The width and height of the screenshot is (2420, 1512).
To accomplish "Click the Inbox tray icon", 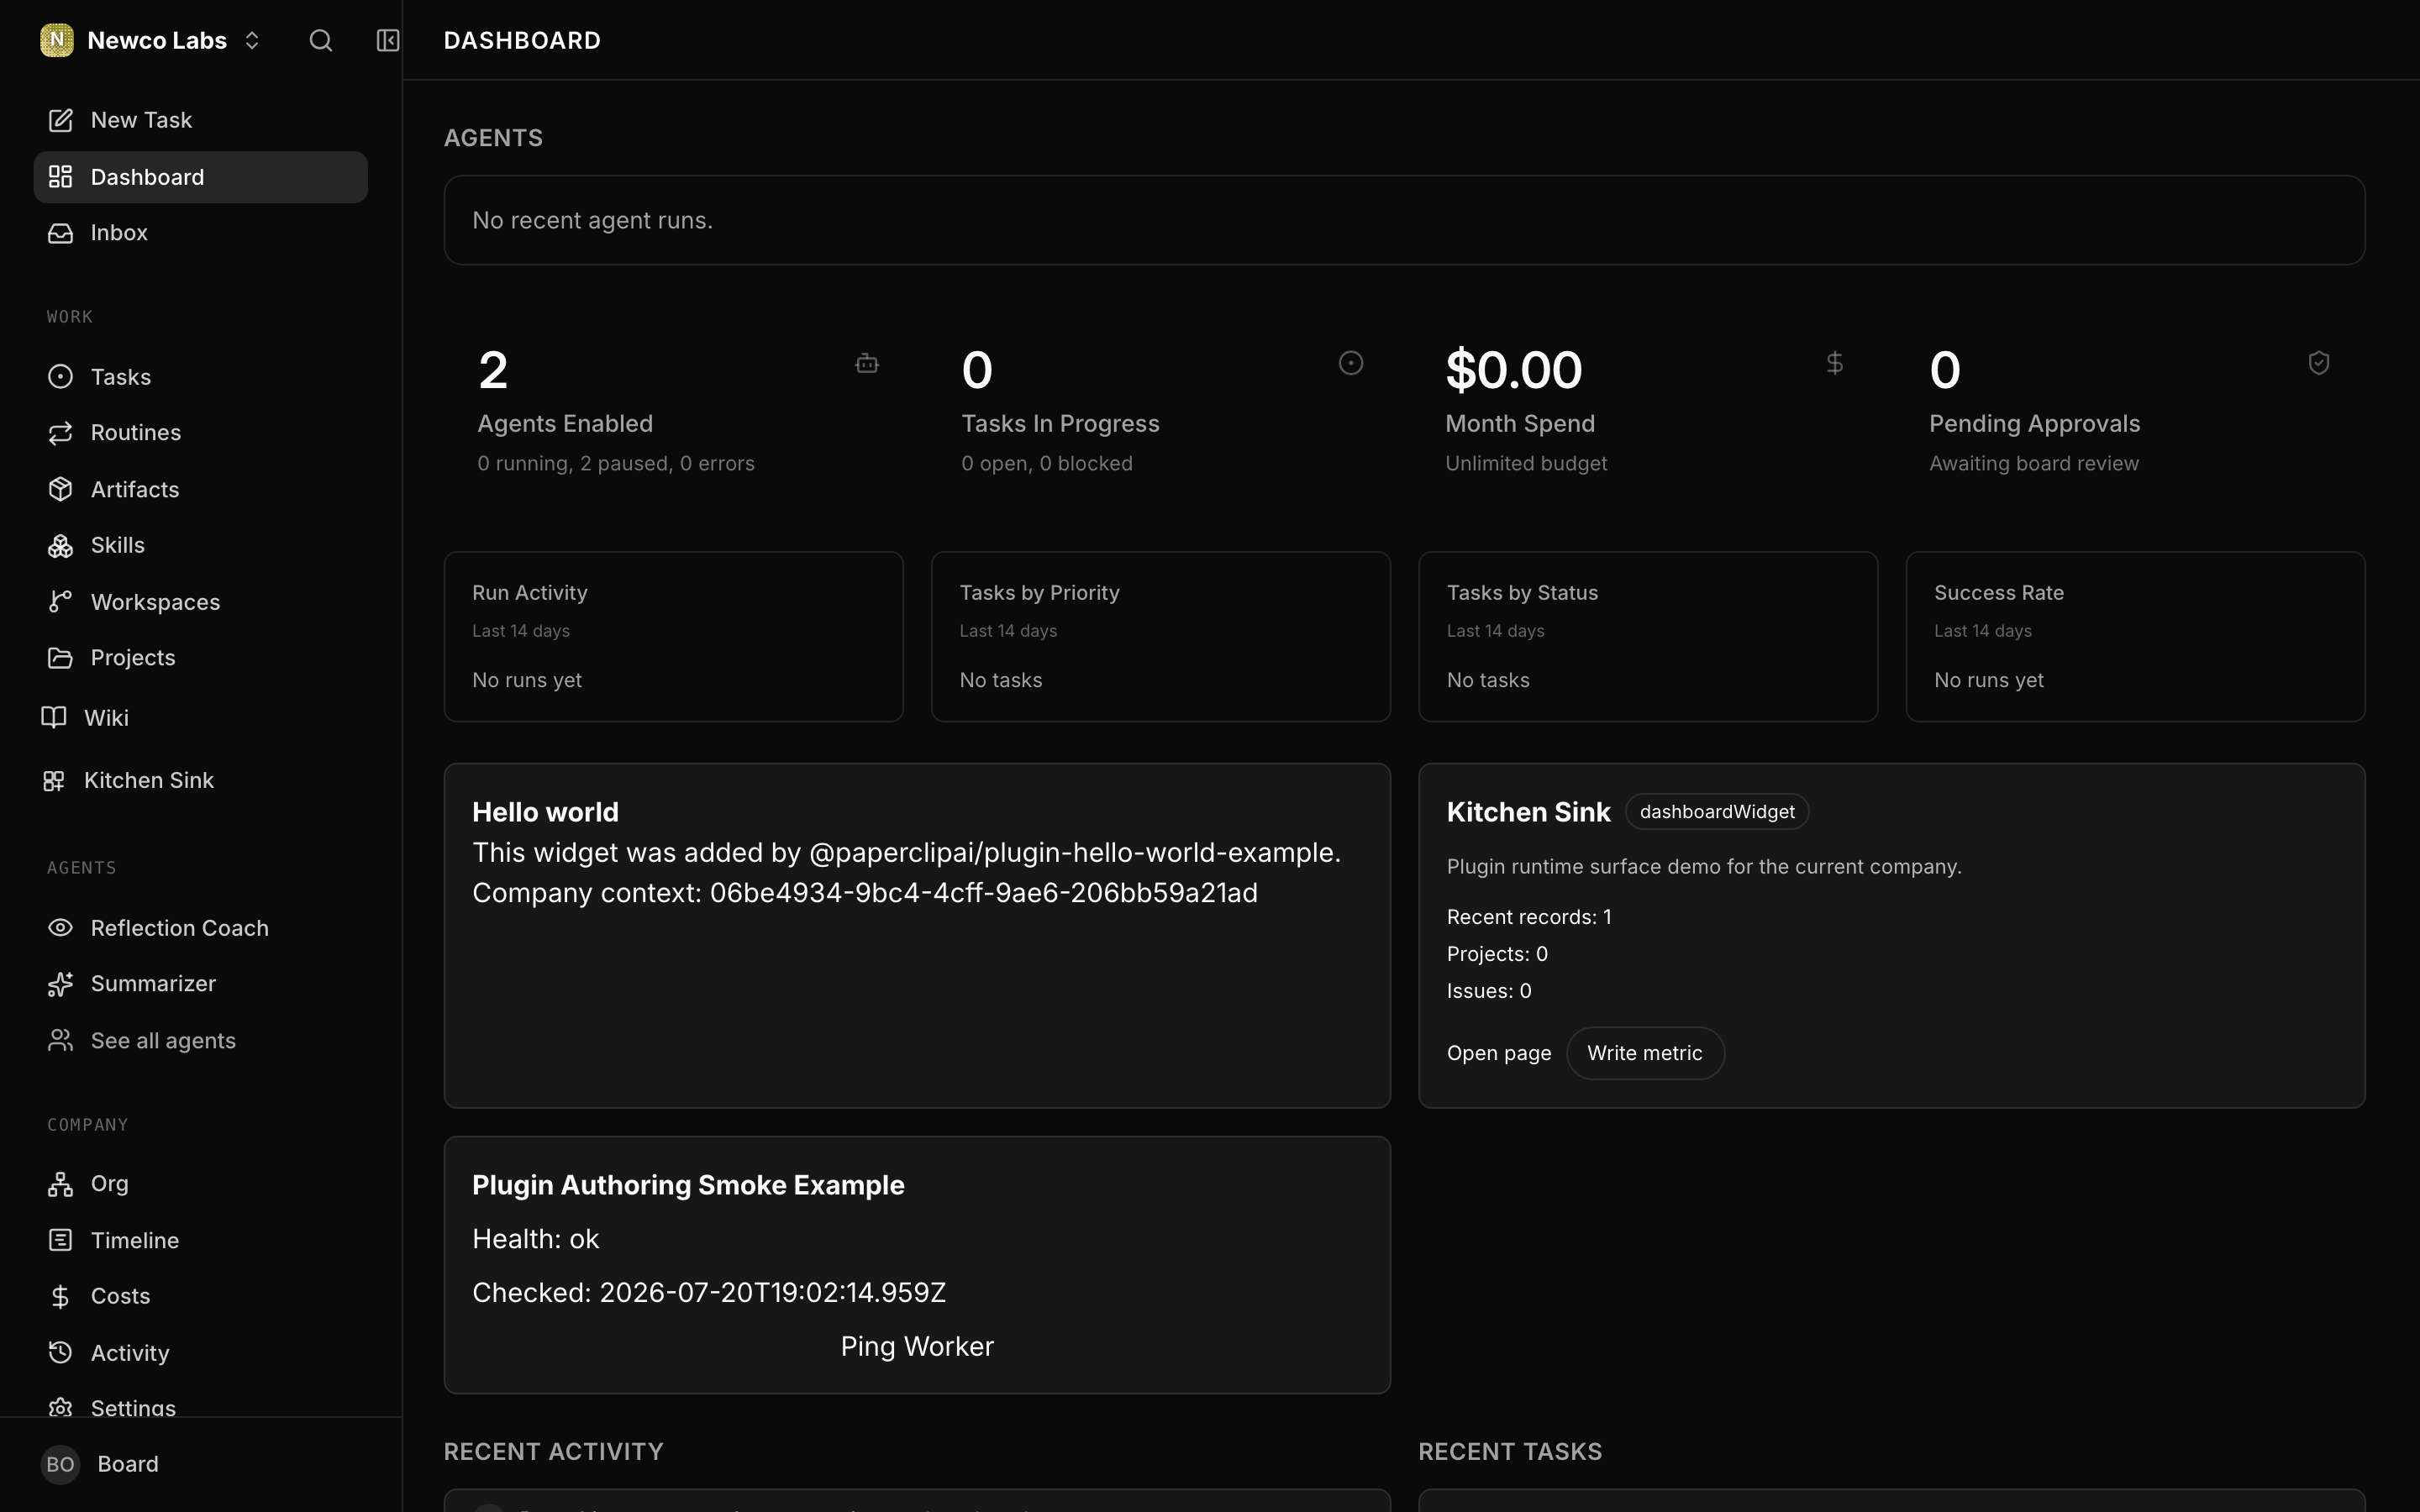I will coord(60,233).
